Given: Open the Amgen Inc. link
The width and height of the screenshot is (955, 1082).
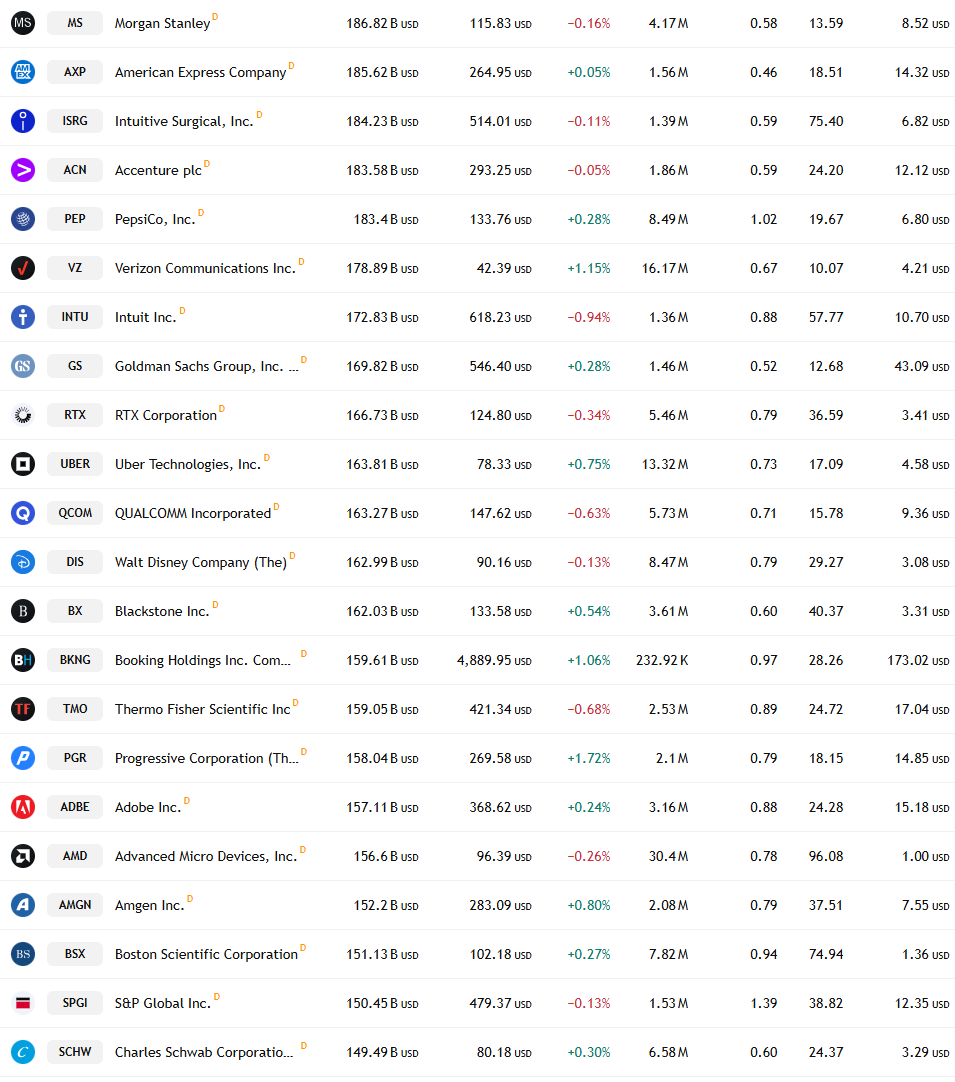Looking at the screenshot, I should [149, 905].
